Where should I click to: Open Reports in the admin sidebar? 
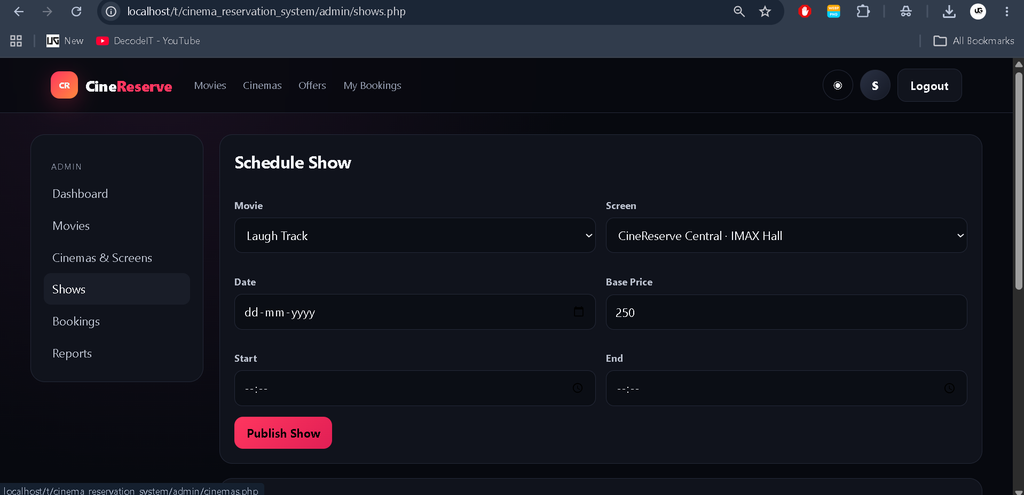click(x=117, y=353)
